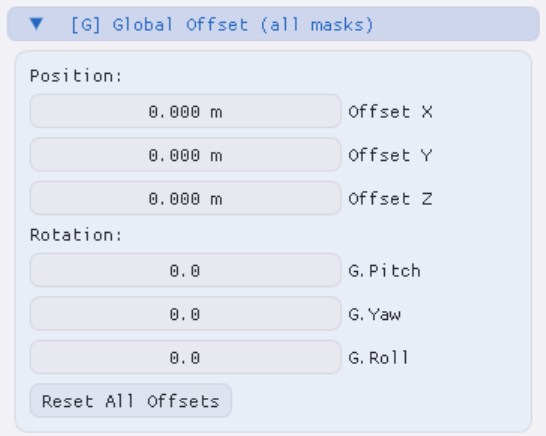The height and width of the screenshot is (436, 546).
Task: Click the Offset Y value field
Action: (185, 155)
